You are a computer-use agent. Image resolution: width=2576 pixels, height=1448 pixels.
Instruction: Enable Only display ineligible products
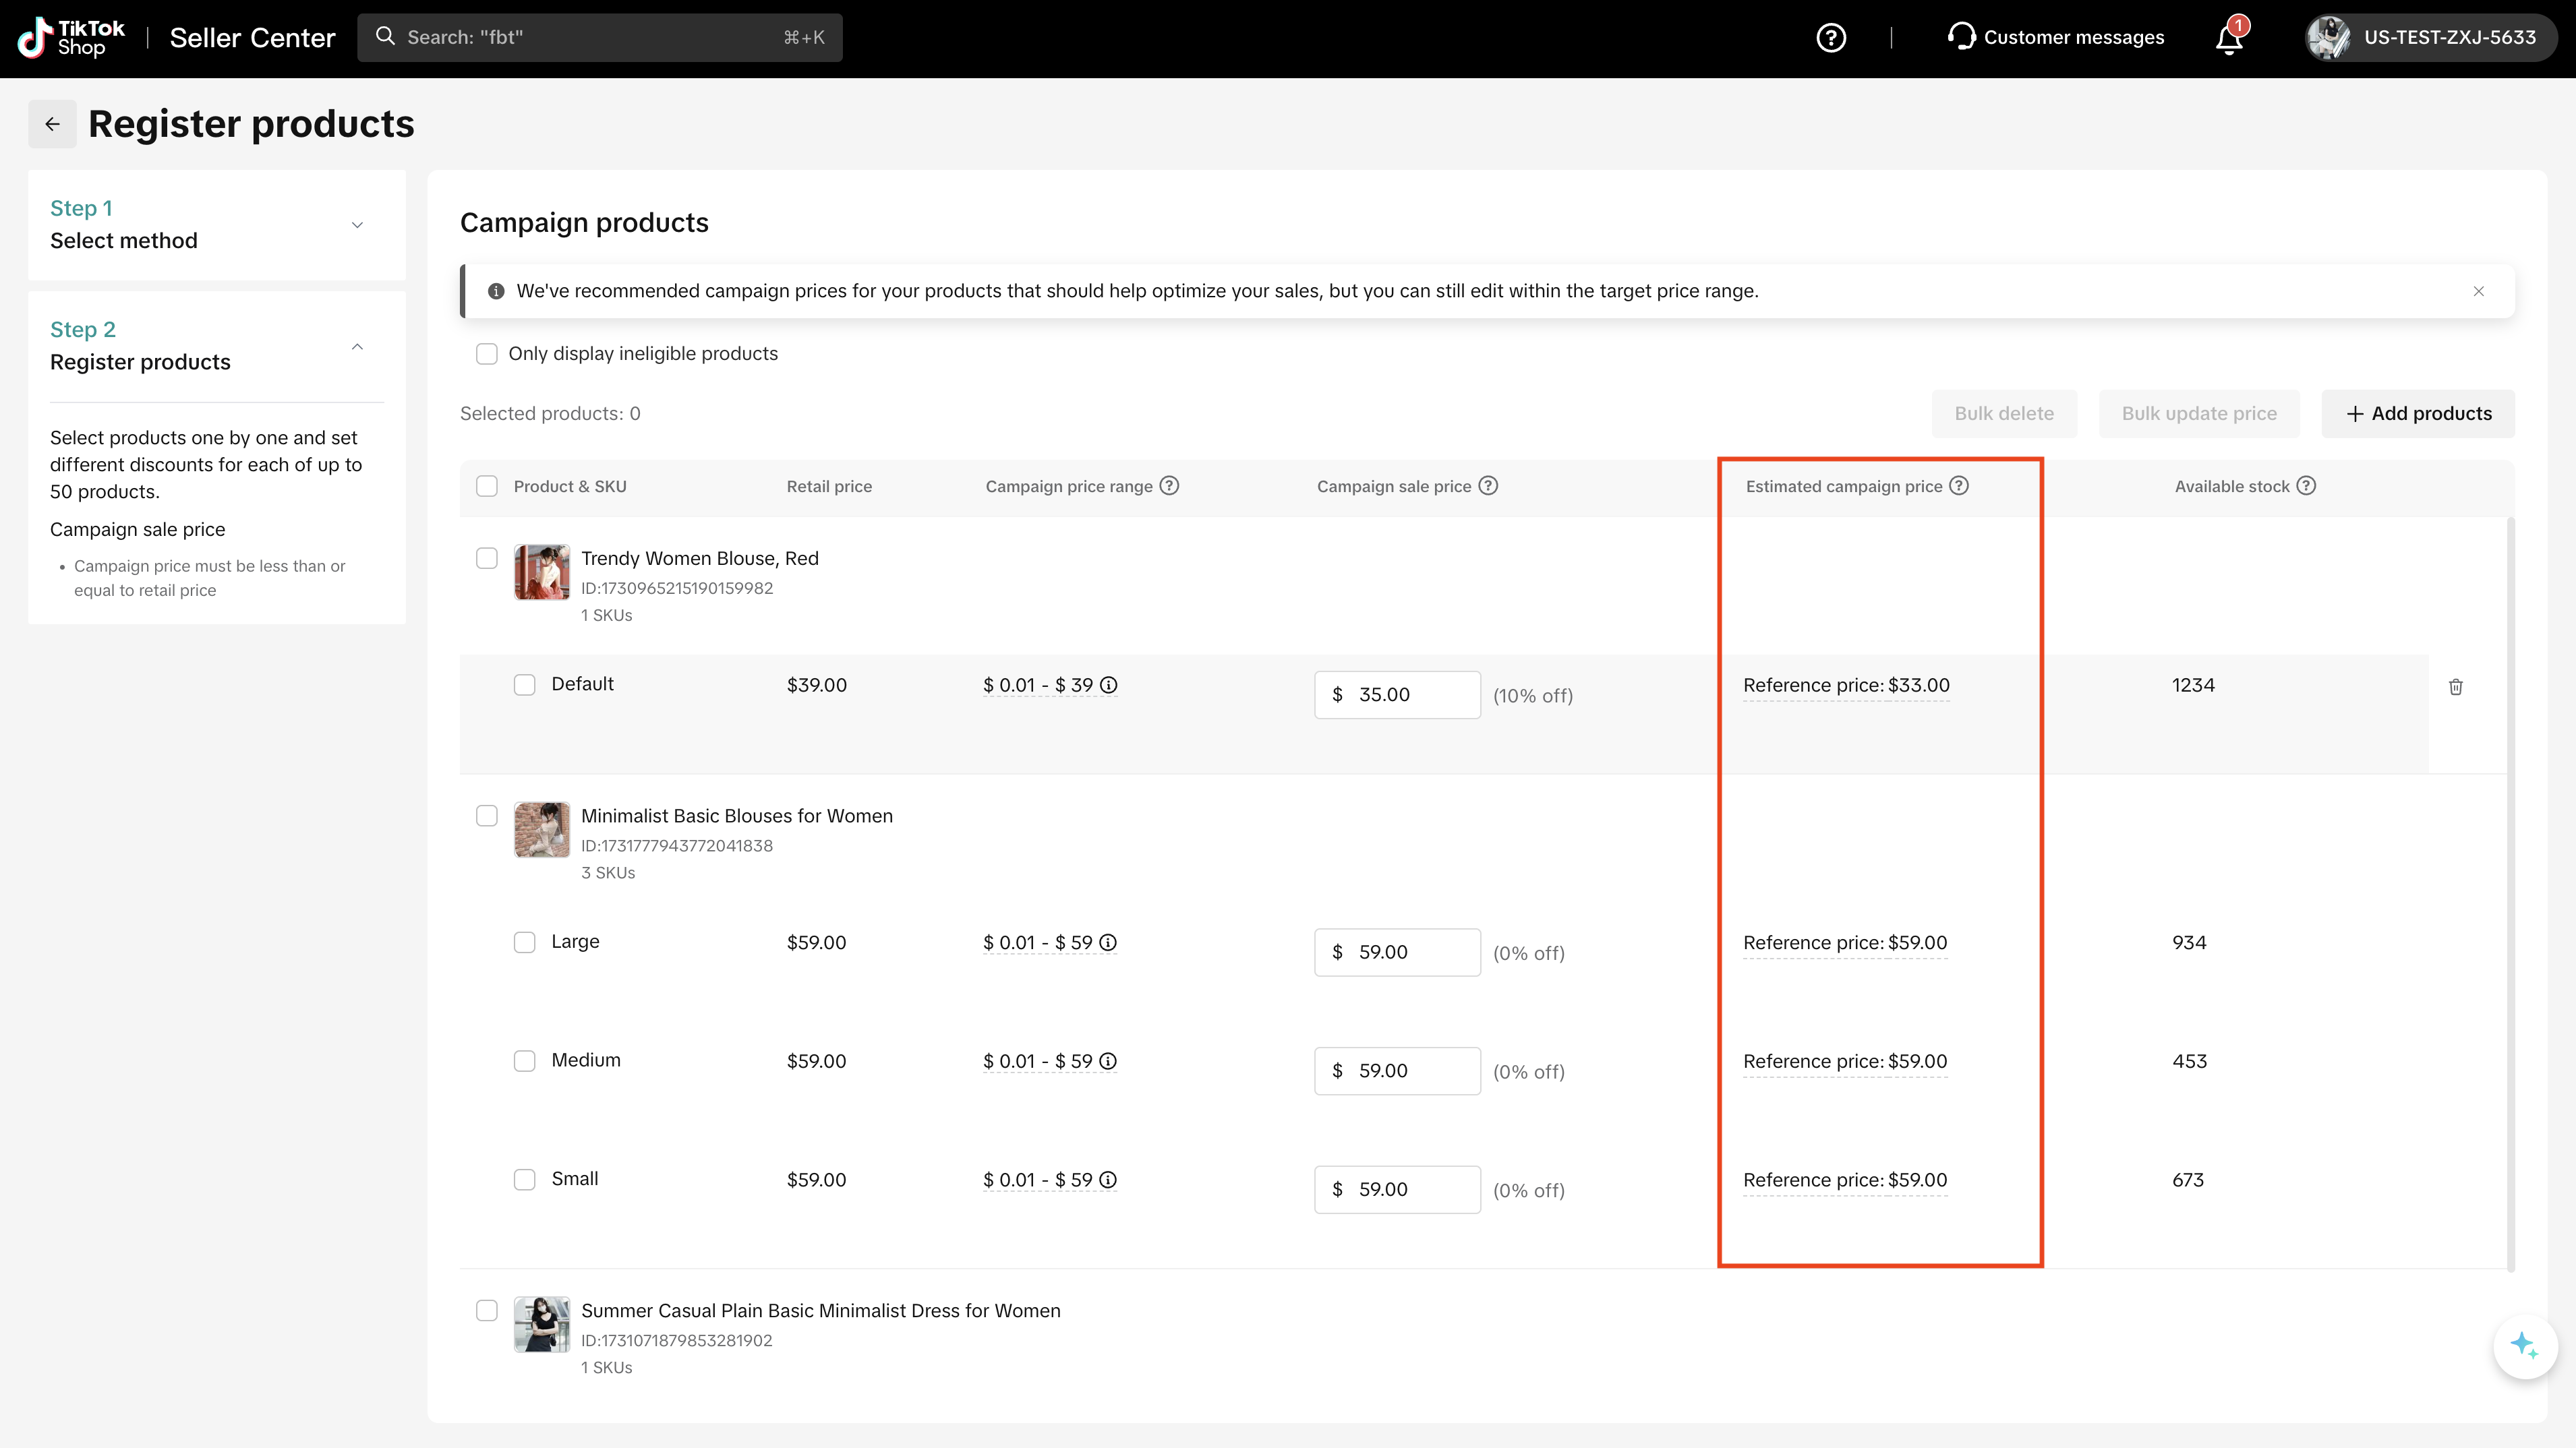coord(487,354)
